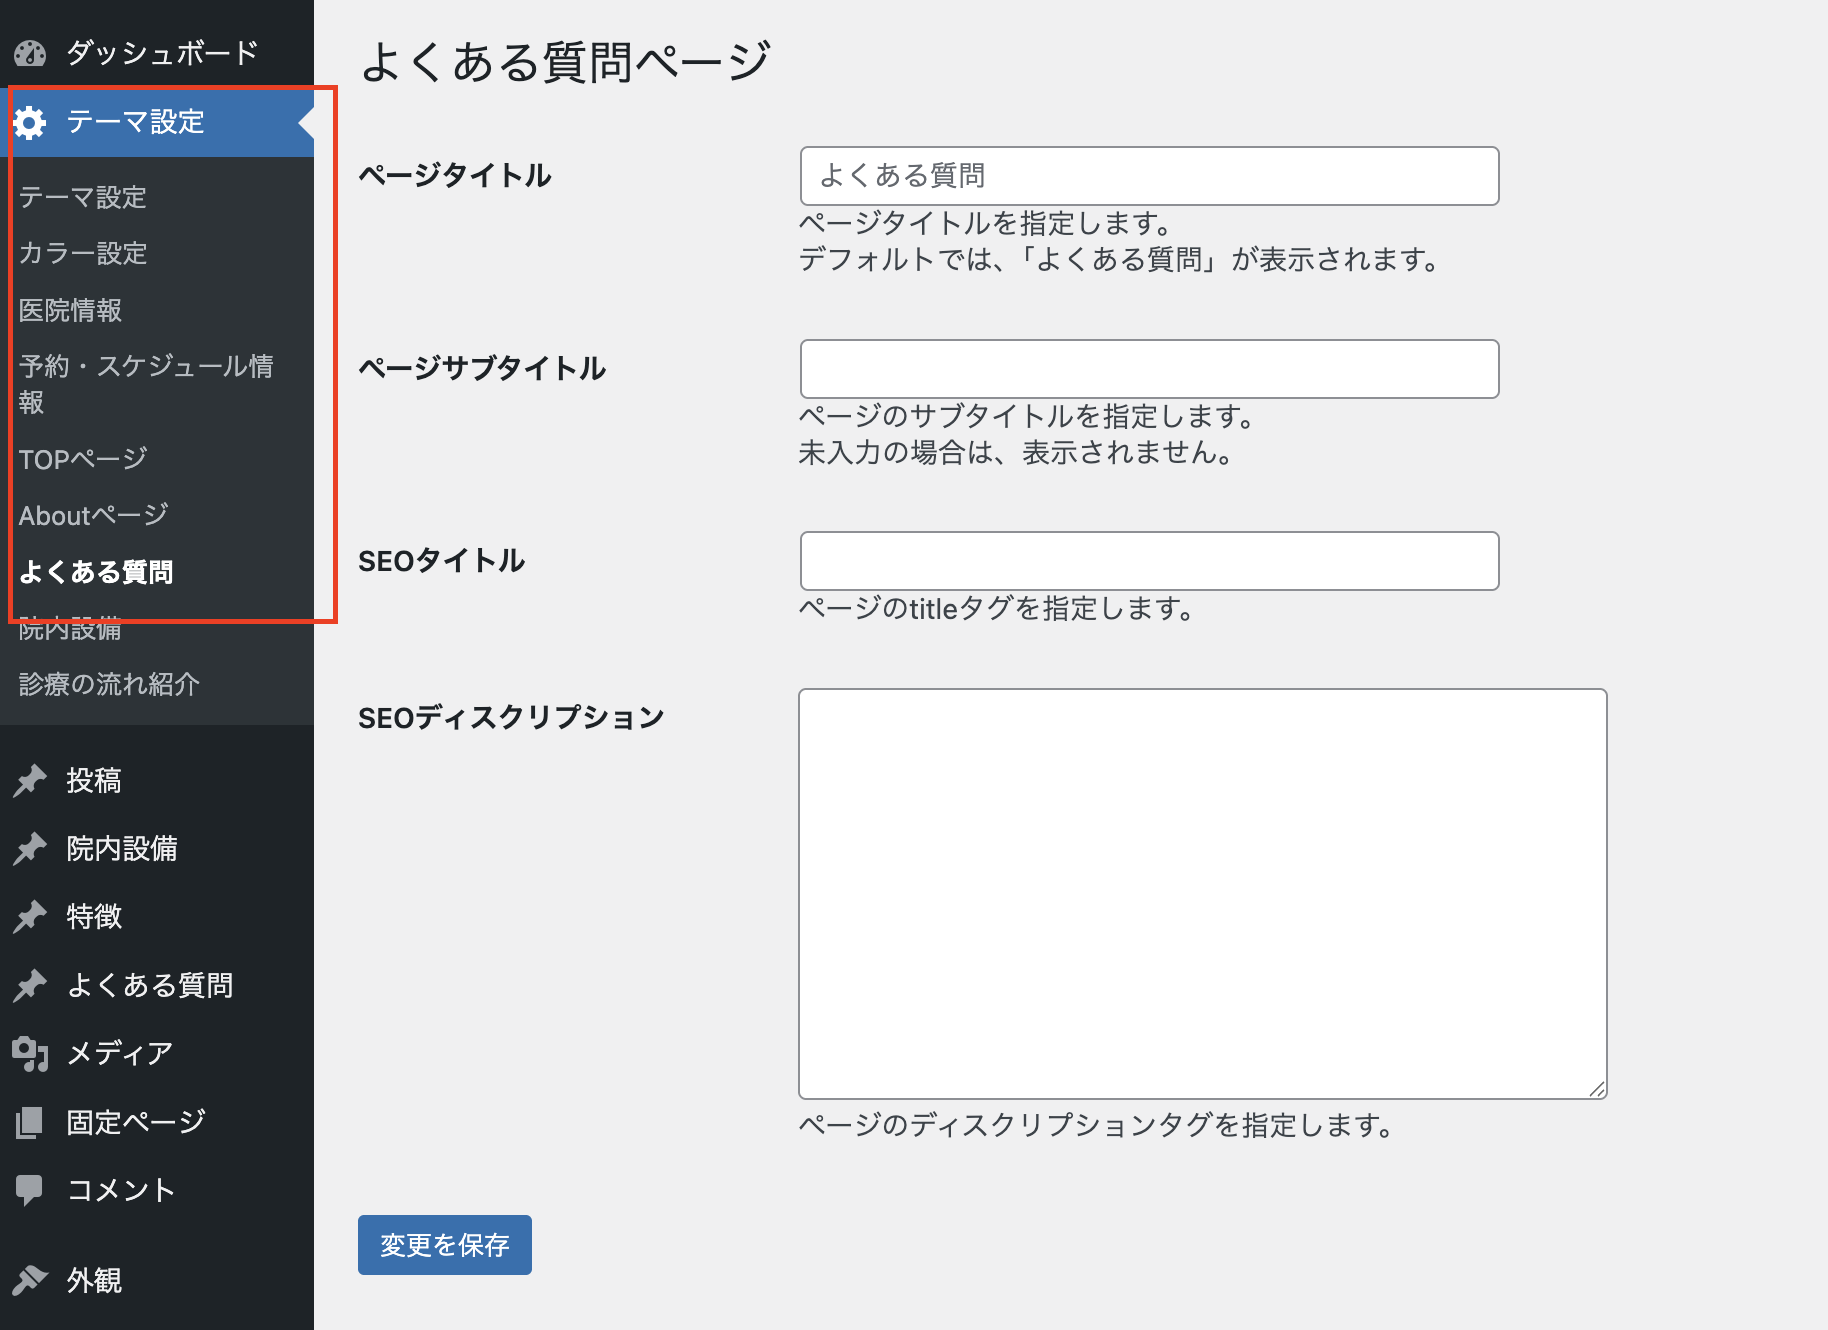Click the コメント speech bubble icon

[30, 1190]
